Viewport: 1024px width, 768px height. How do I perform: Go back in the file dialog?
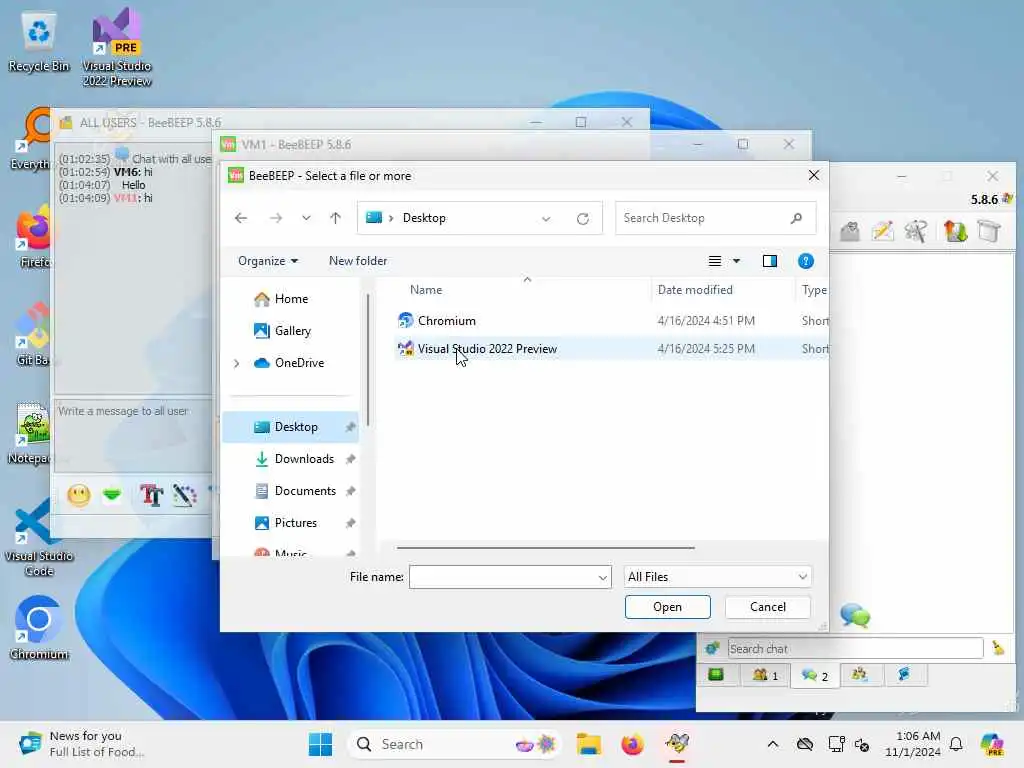pyautogui.click(x=241, y=218)
